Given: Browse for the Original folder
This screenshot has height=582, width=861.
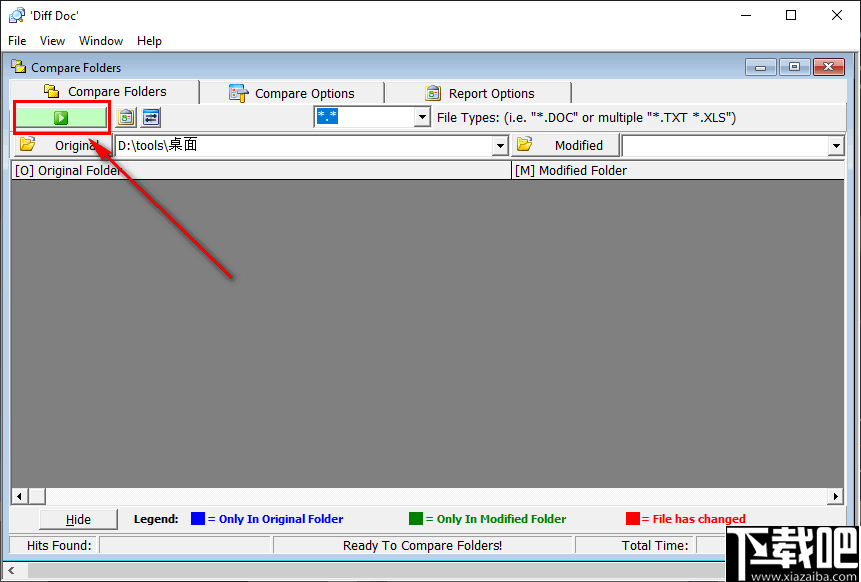Looking at the screenshot, I should [x=63, y=145].
